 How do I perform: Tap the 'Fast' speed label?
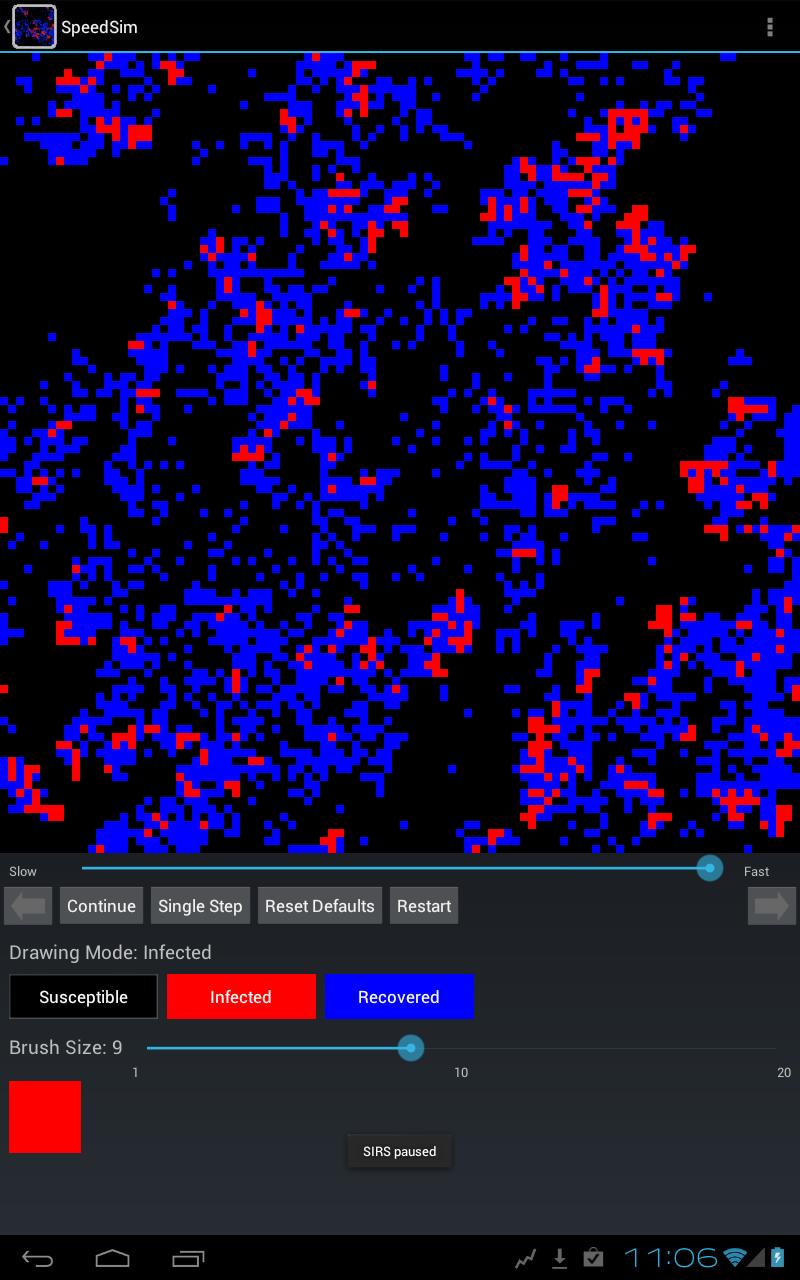pyautogui.click(x=757, y=871)
